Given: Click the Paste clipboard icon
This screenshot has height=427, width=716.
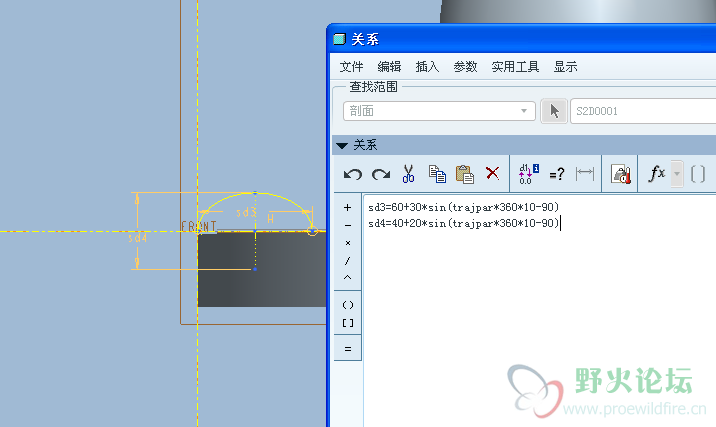Looking at the screenshot, I should 465,174.
